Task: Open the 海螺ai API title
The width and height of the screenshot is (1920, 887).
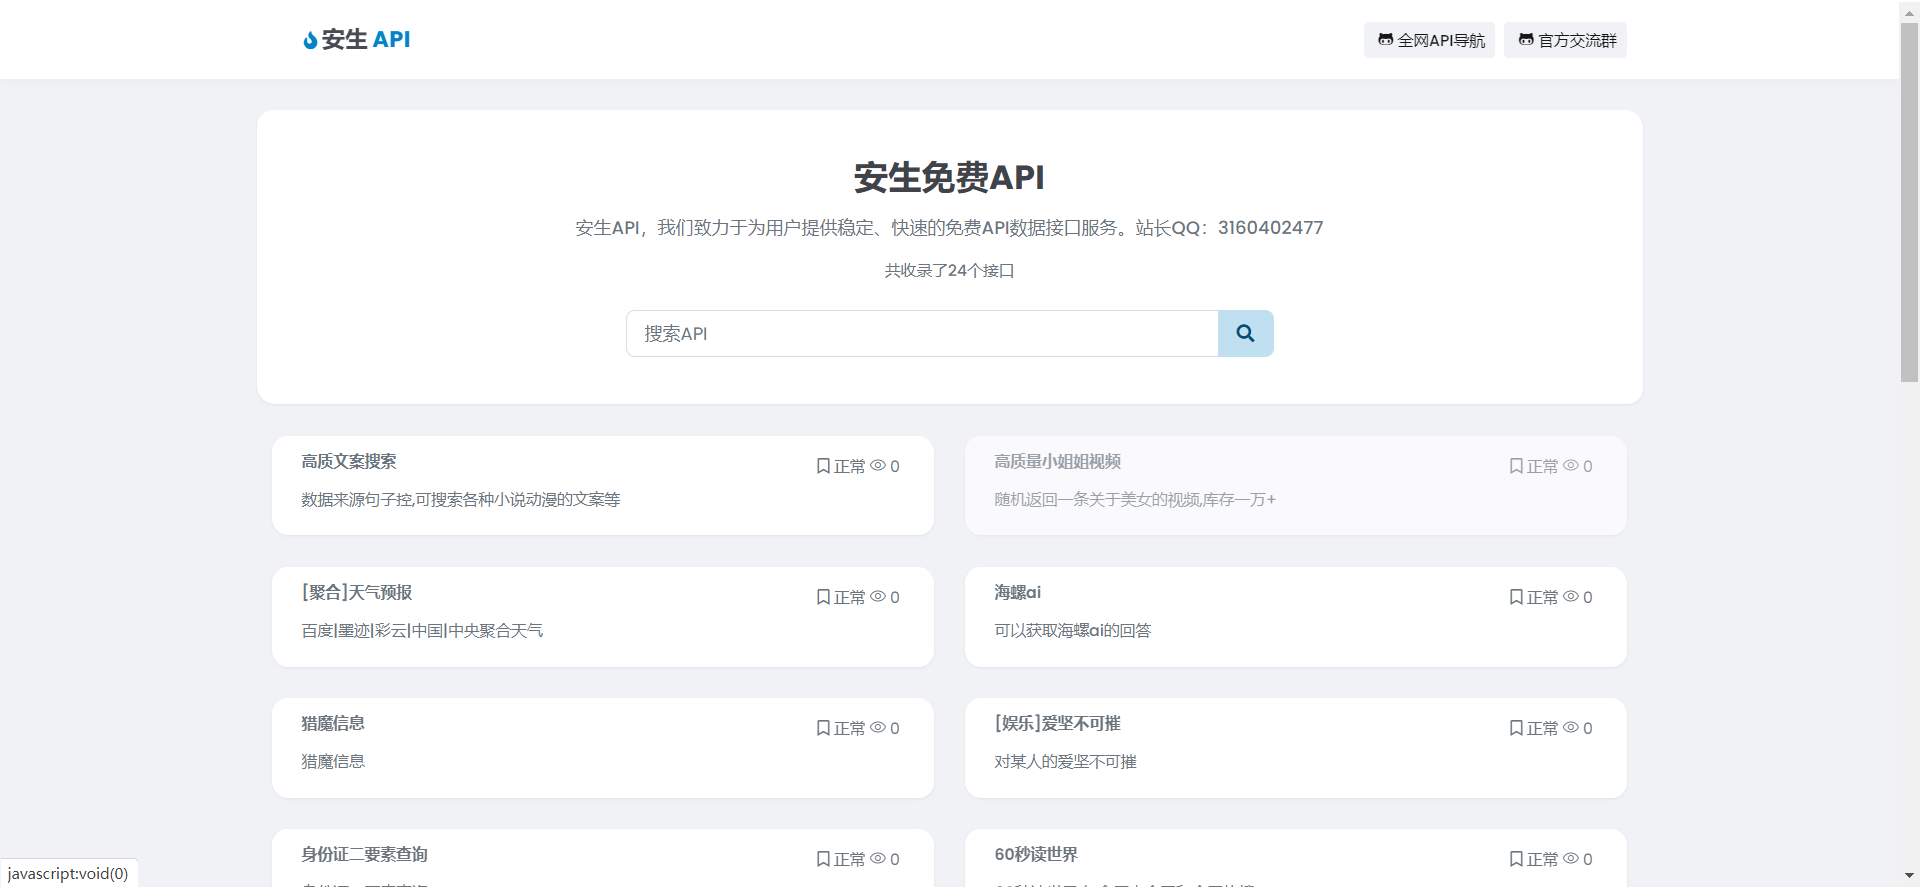Action: pyautogui.click(x=1017, y=592)
